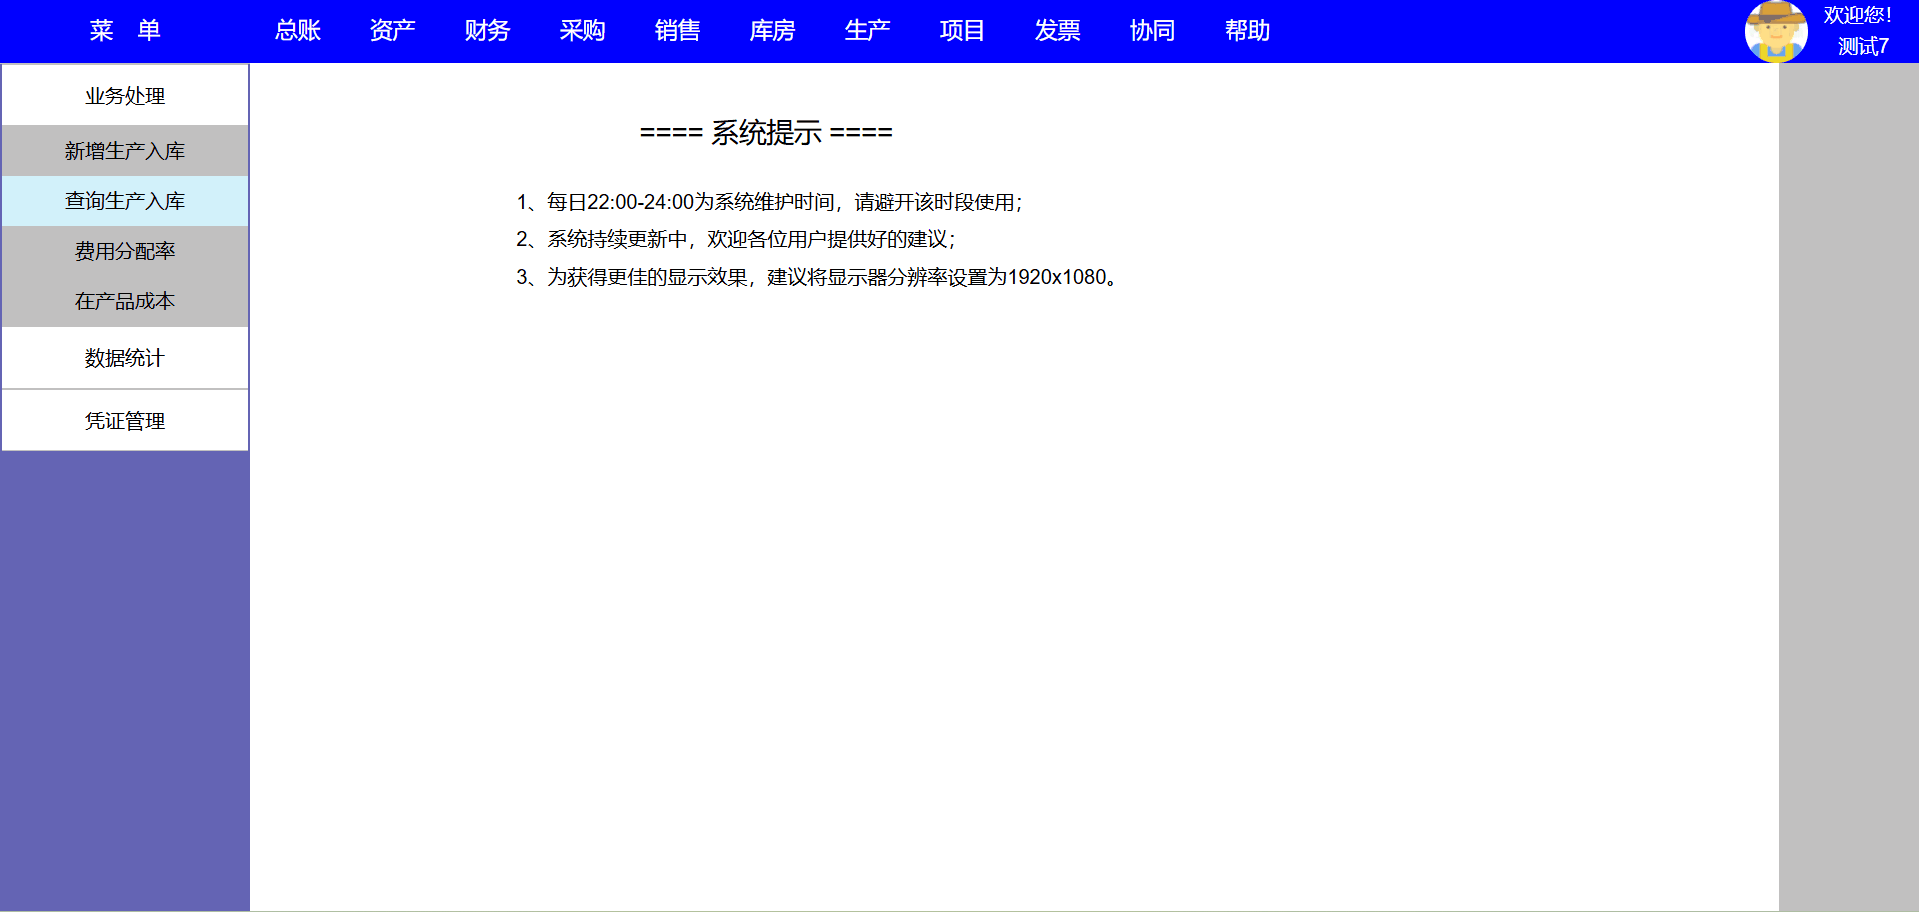1919x912 pixels.
Task: Click the user avatar icon
Action: [1775, 31]
